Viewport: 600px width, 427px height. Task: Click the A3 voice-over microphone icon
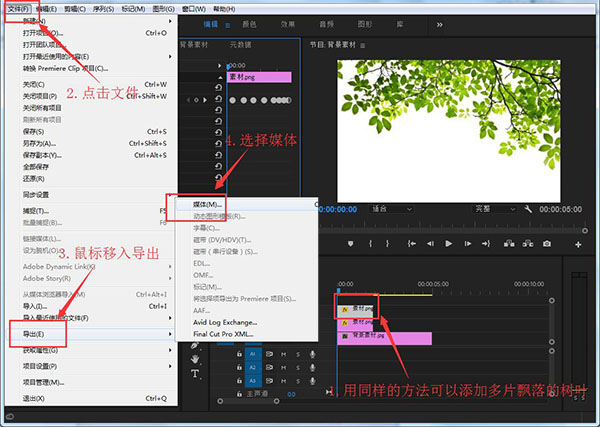[312, 381]
